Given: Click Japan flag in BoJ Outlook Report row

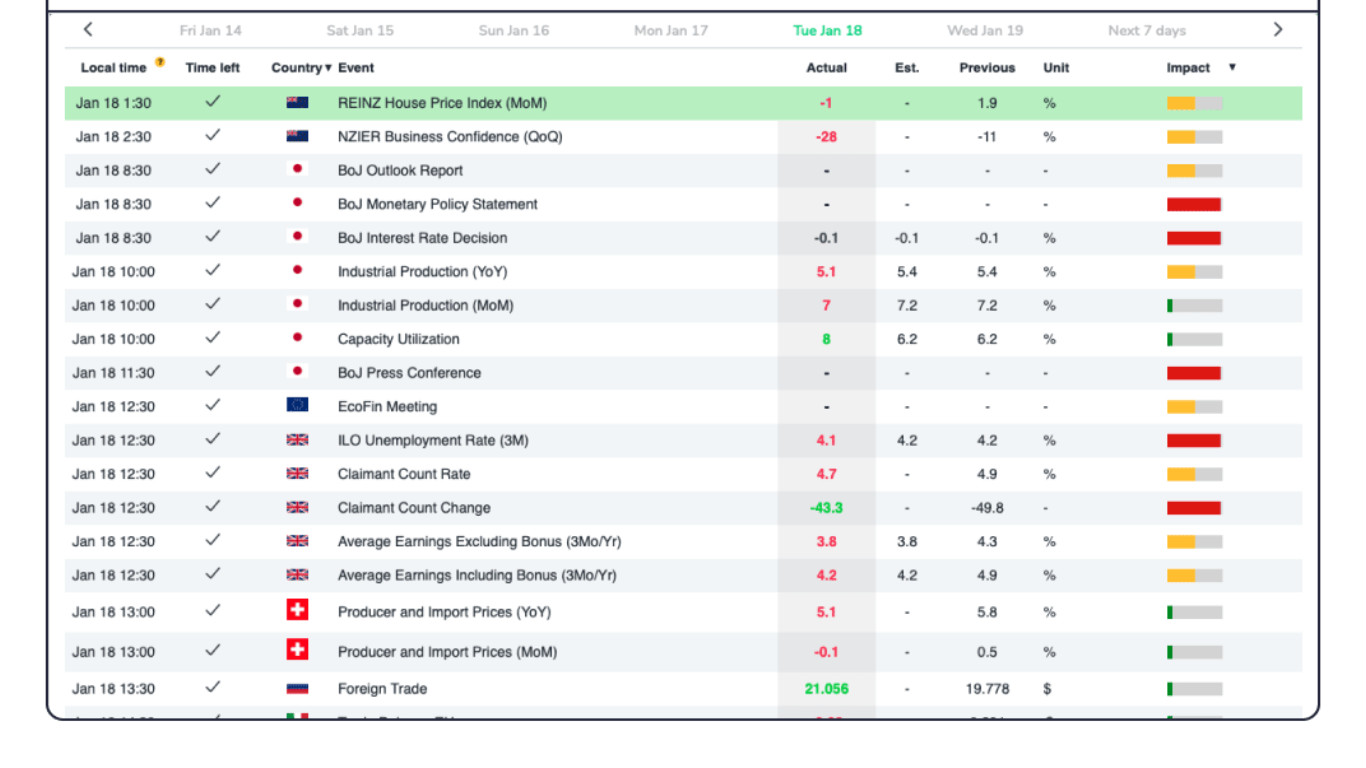Looking at the screenshot, I should (x=297, y=169).
